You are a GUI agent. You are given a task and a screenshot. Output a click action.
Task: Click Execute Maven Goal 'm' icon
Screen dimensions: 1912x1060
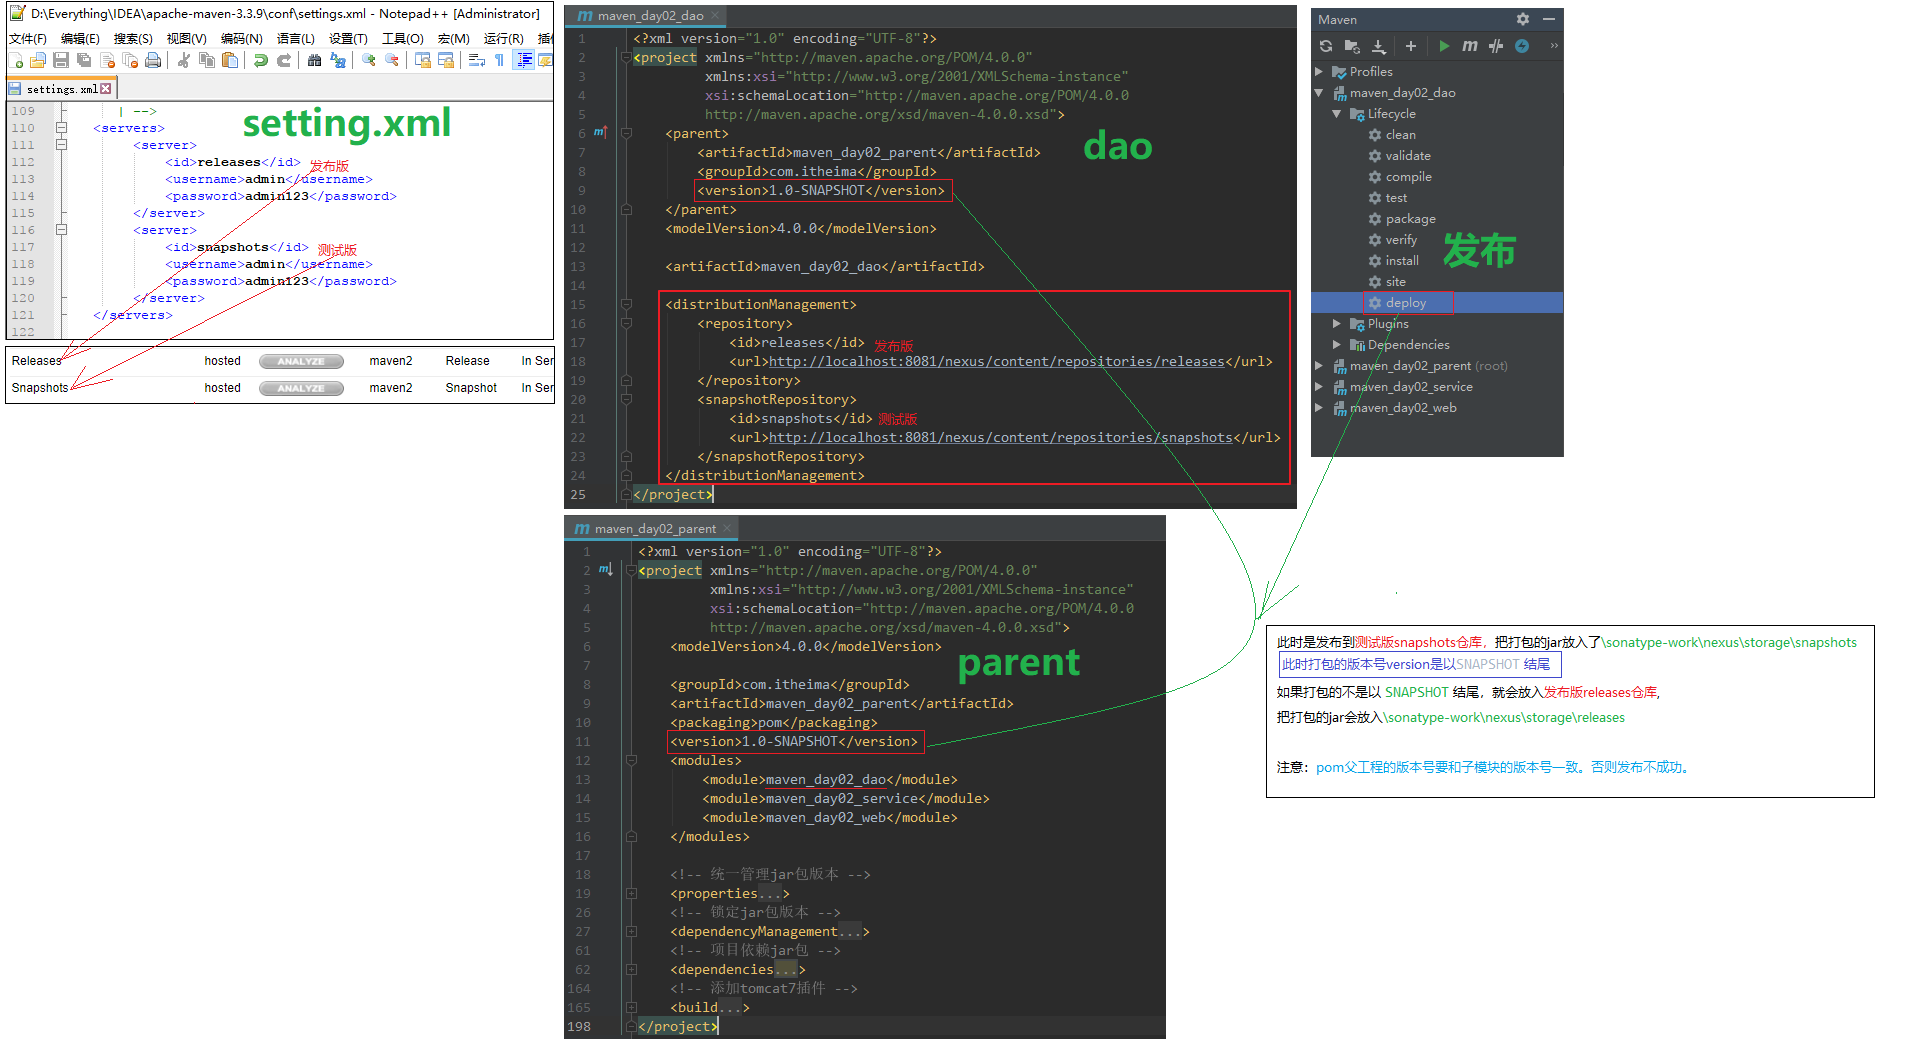[x=1470, y=46]
